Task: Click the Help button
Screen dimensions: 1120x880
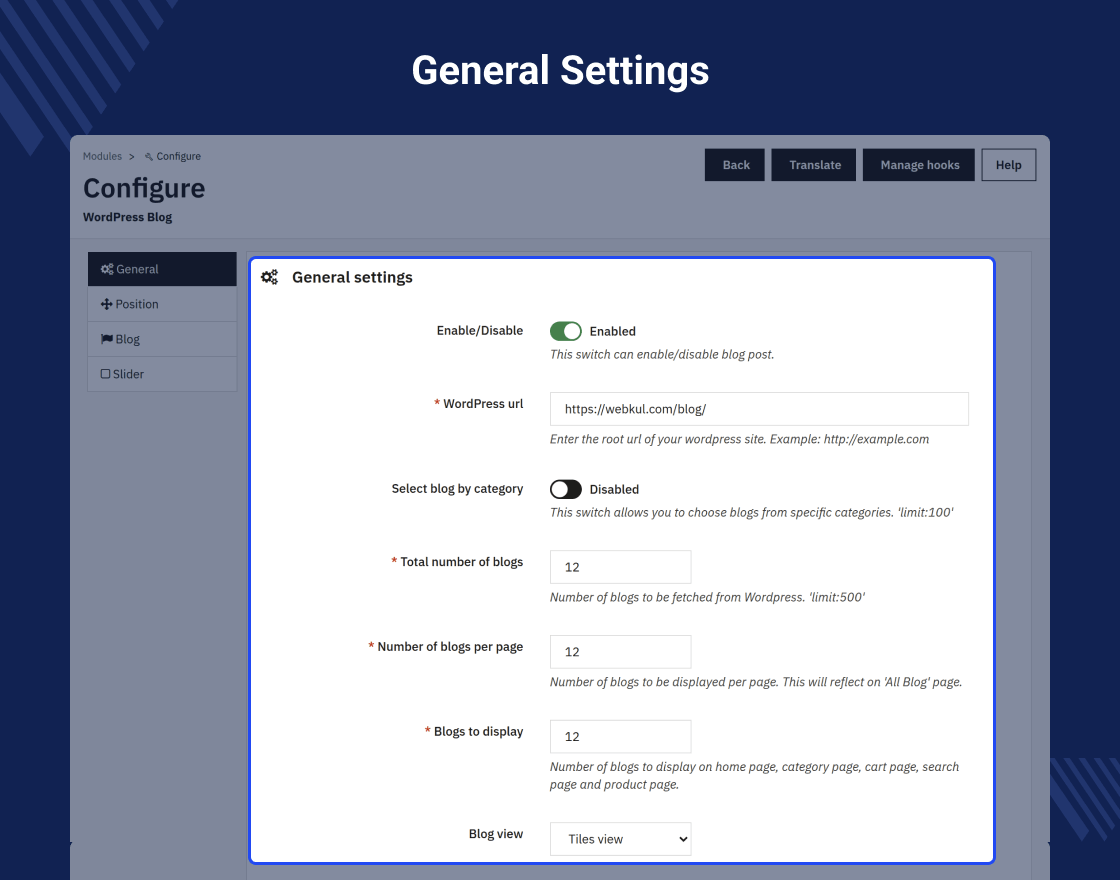Action: coord(1009,165)
